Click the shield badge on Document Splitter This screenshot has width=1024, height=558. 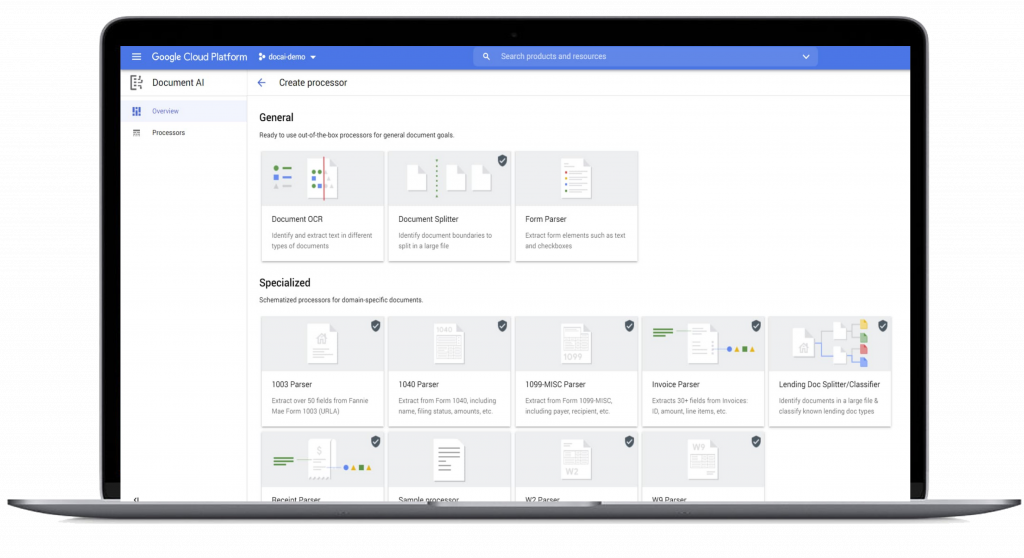tap(502, 160)
